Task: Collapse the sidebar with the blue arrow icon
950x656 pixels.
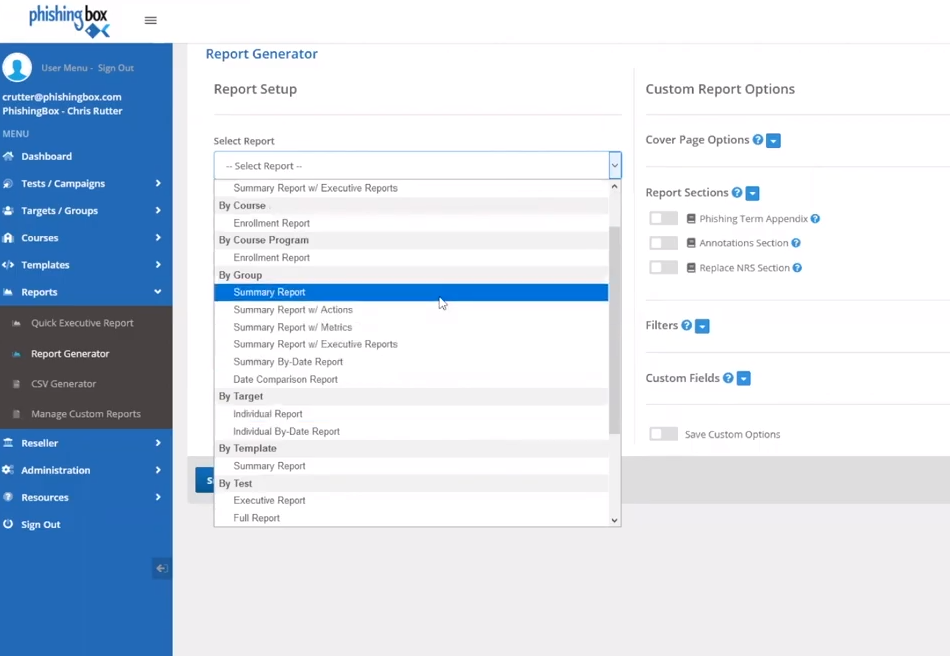Action: [161, 568]
